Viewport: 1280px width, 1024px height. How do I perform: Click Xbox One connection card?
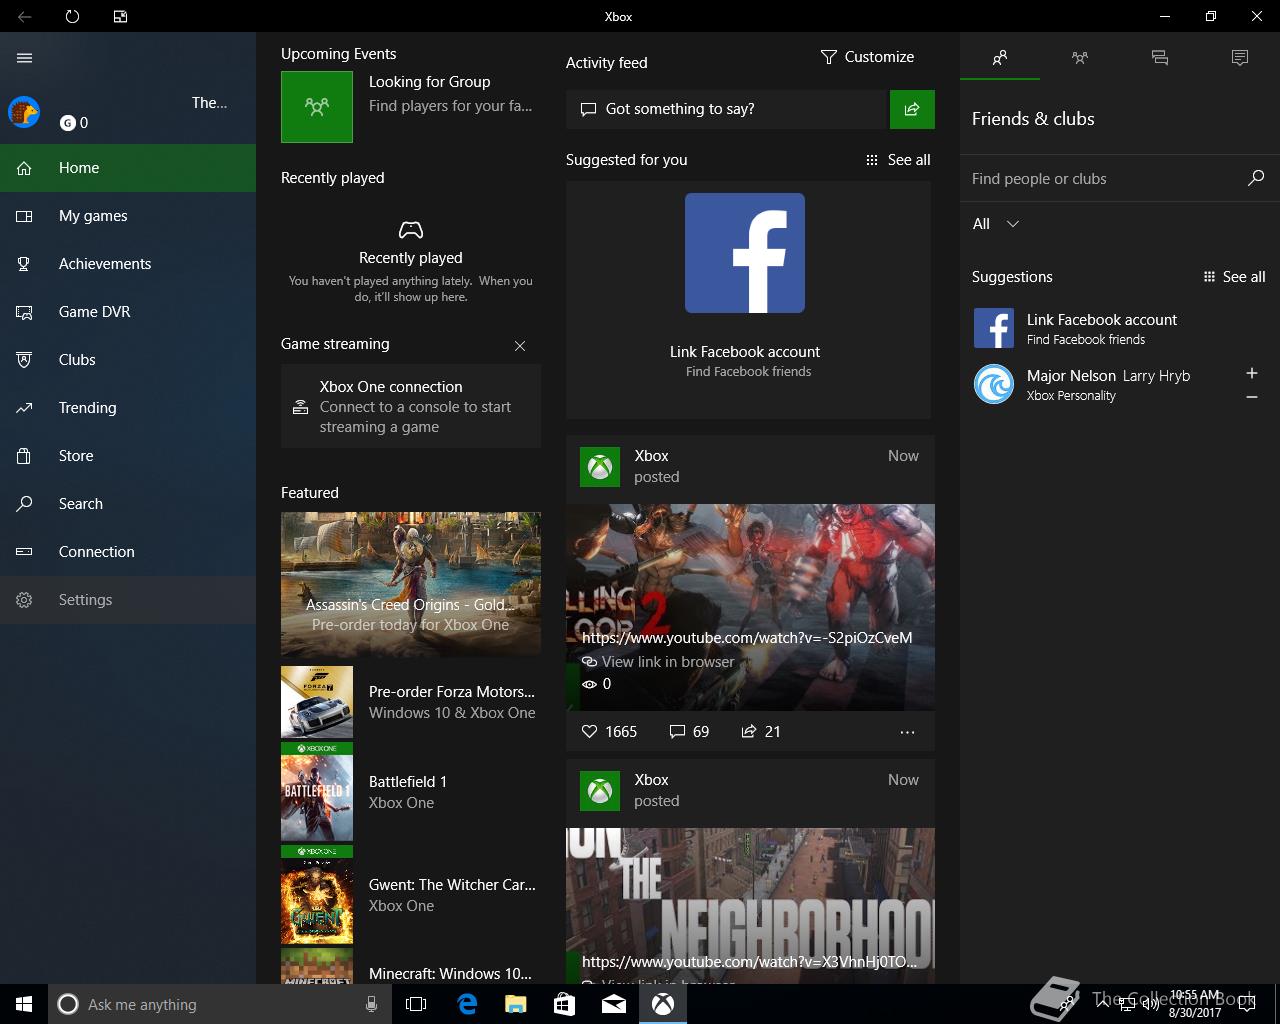point(411,406)
